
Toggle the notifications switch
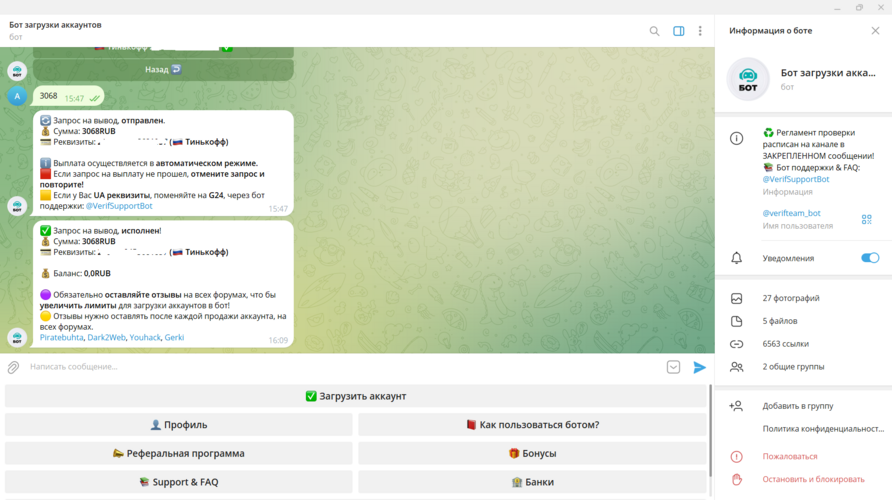pos(869,258)
